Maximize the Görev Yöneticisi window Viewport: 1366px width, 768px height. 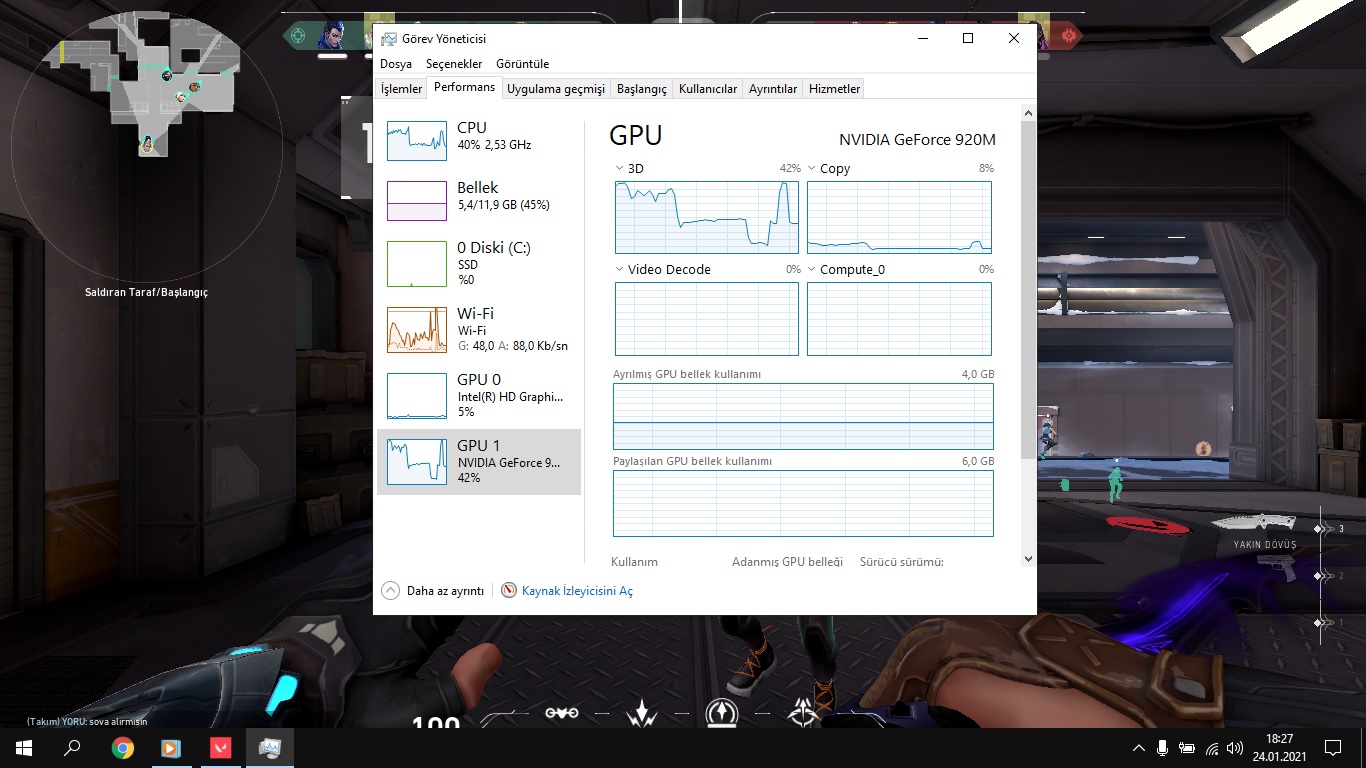pyautogui.click(x=968, y=39)
